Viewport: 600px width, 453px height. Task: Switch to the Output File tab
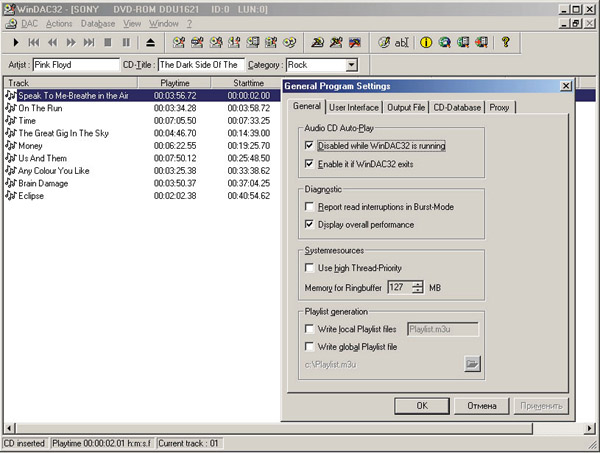[x=406, y=108]
